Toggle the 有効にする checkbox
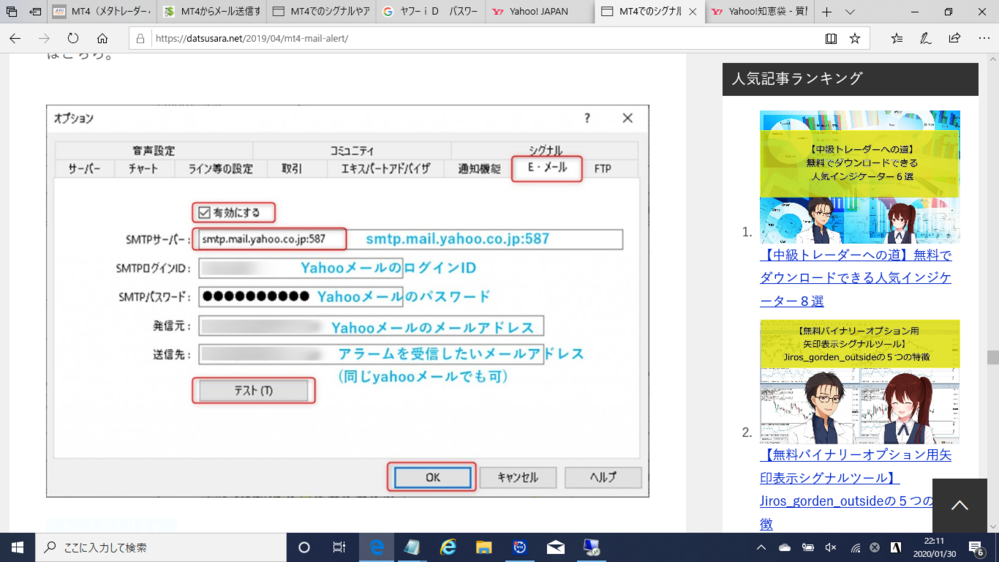 click(204, 212)
